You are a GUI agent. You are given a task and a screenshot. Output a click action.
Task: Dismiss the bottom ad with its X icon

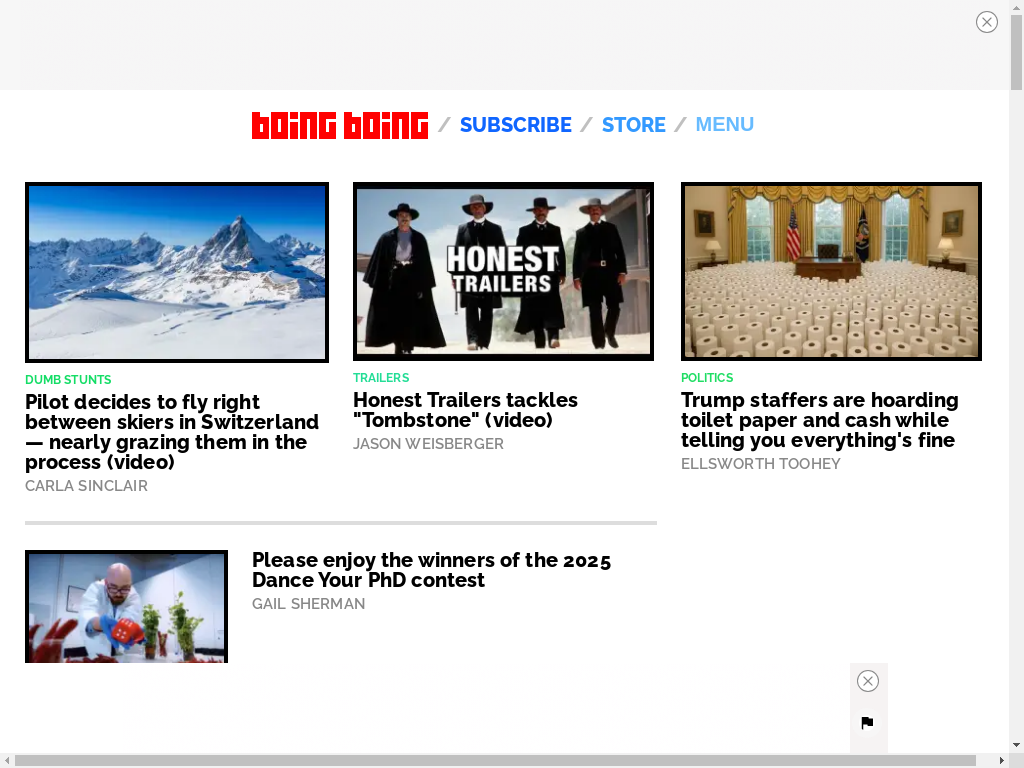(x=868, y=681)
